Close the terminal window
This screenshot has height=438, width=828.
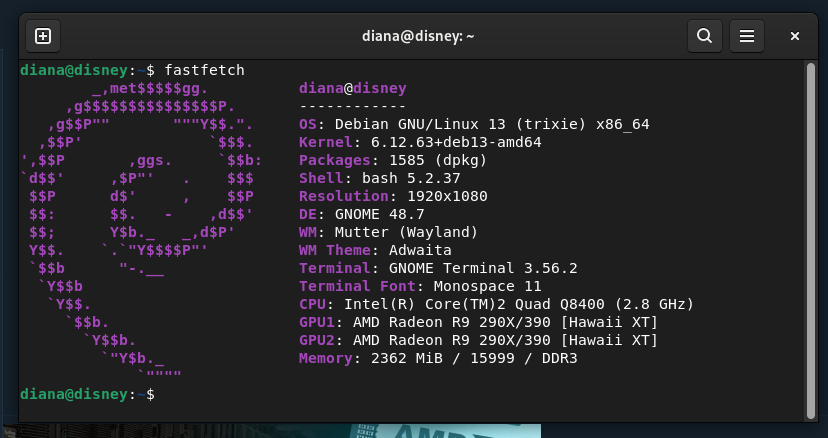[795, 36]
